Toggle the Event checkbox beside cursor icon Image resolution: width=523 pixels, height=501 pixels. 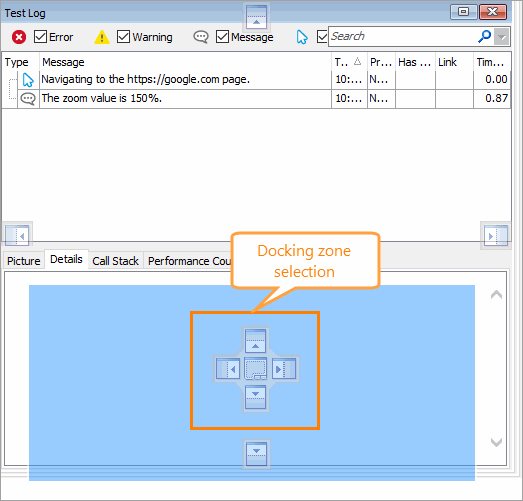322,37
